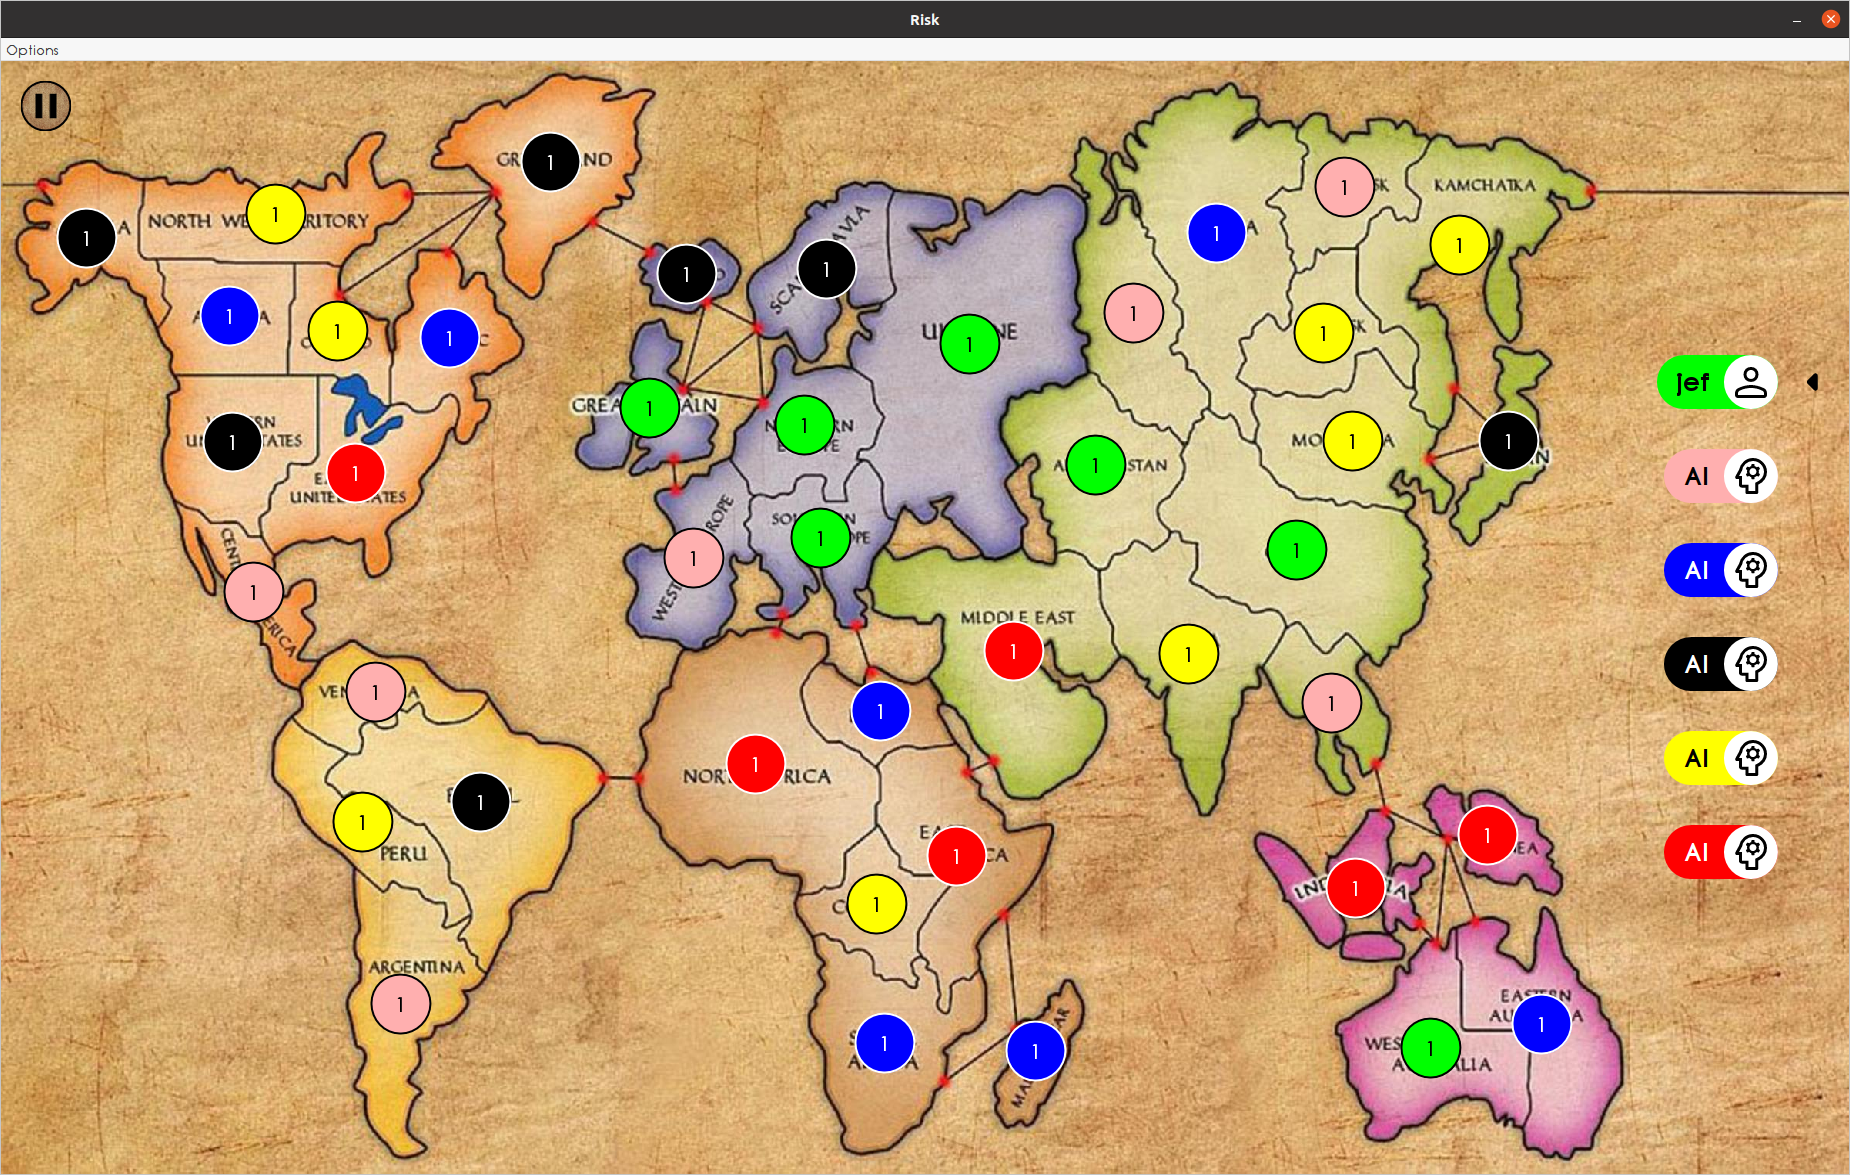Select the blue AI player label

(1696, 570)
